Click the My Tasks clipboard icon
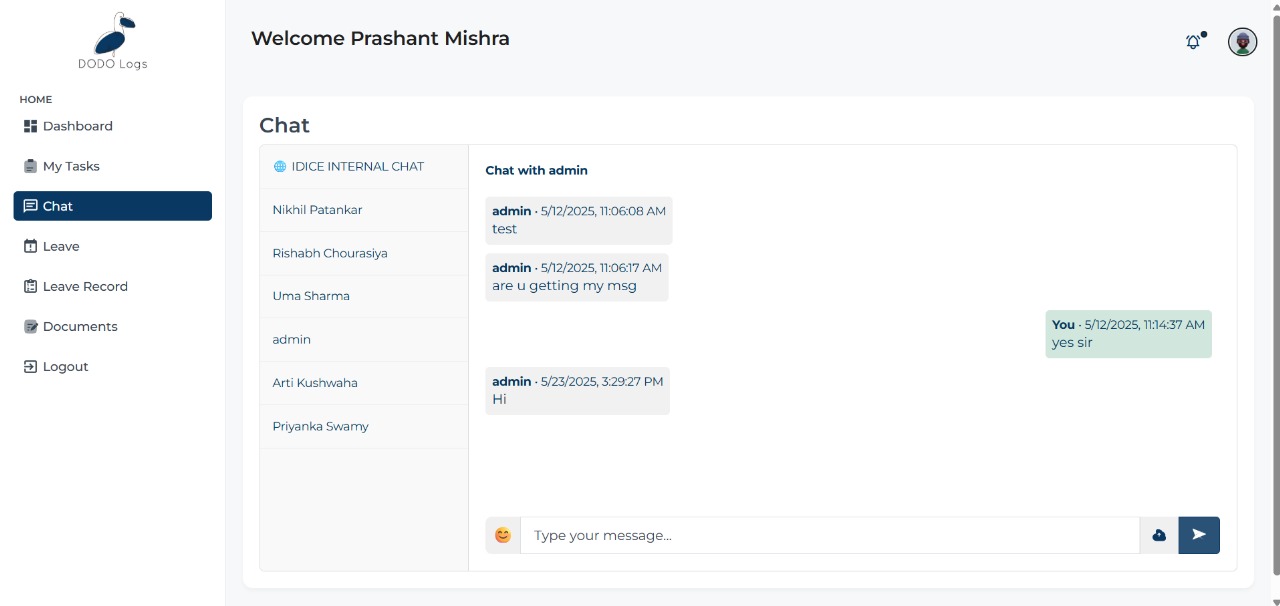This screenshot has height=606, width=1280. coord(30,165)
